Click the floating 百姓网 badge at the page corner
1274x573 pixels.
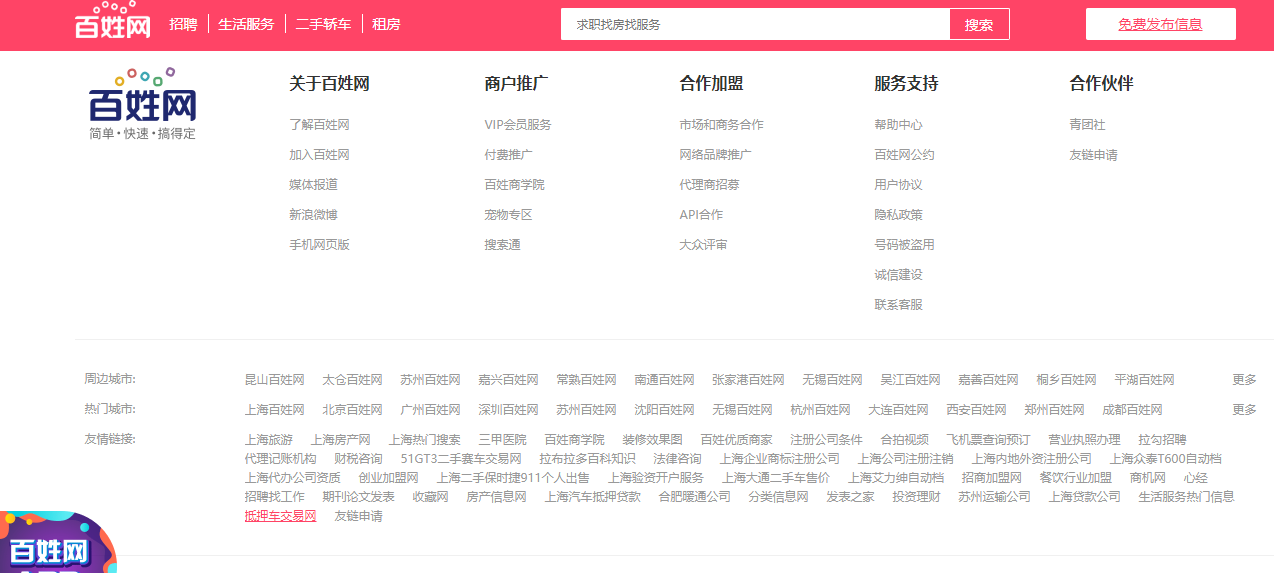(57, 543)
